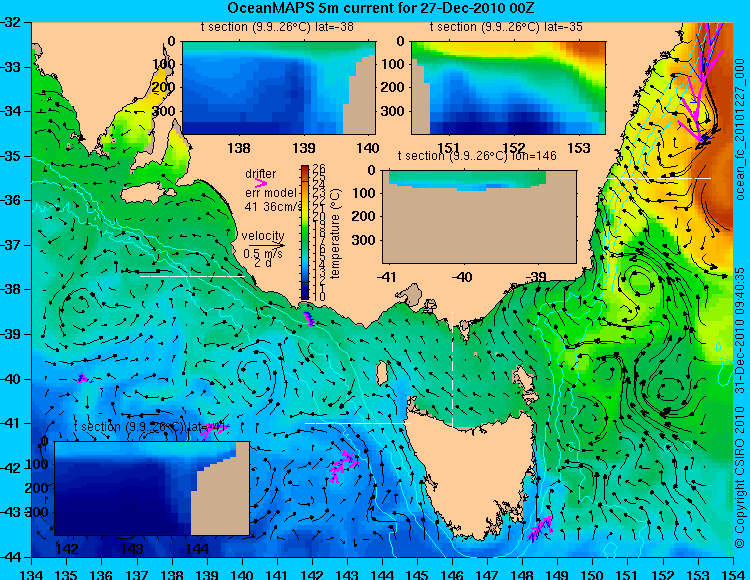This screenshot has width=750, height=580.
Task: Open the lat=-35 temperature section plot
Action: (x=508, y=88)
